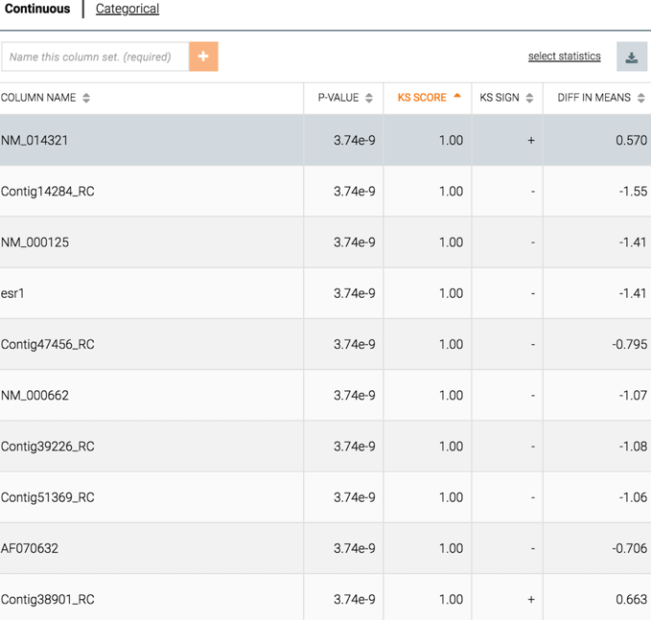Screen dimensions: 651x620
Task: Select the Contig14284_RC row
Action: tap(326, 191)
